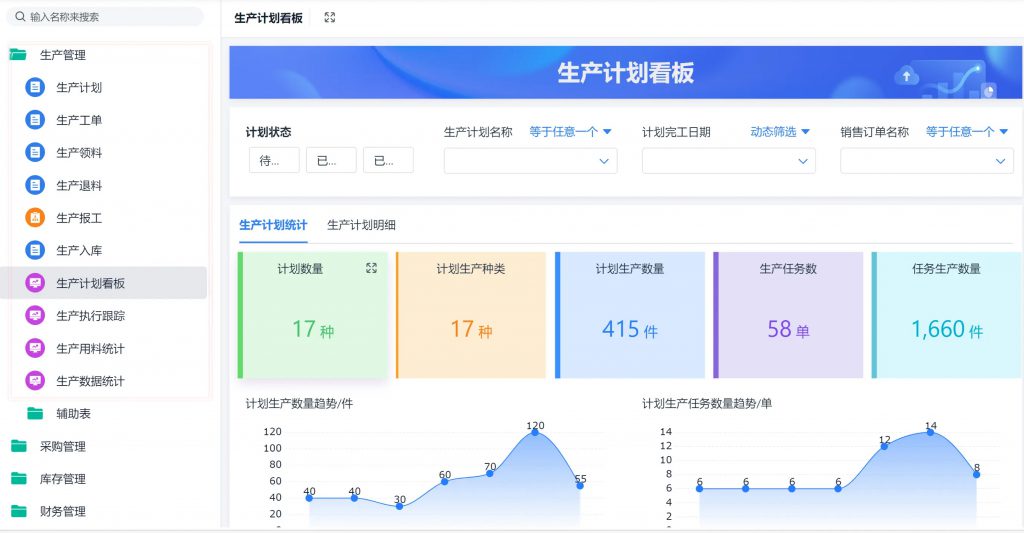The image size is (1024, 533).
Task: Expand the 财务管理 folder
Action: coord(63,511)
